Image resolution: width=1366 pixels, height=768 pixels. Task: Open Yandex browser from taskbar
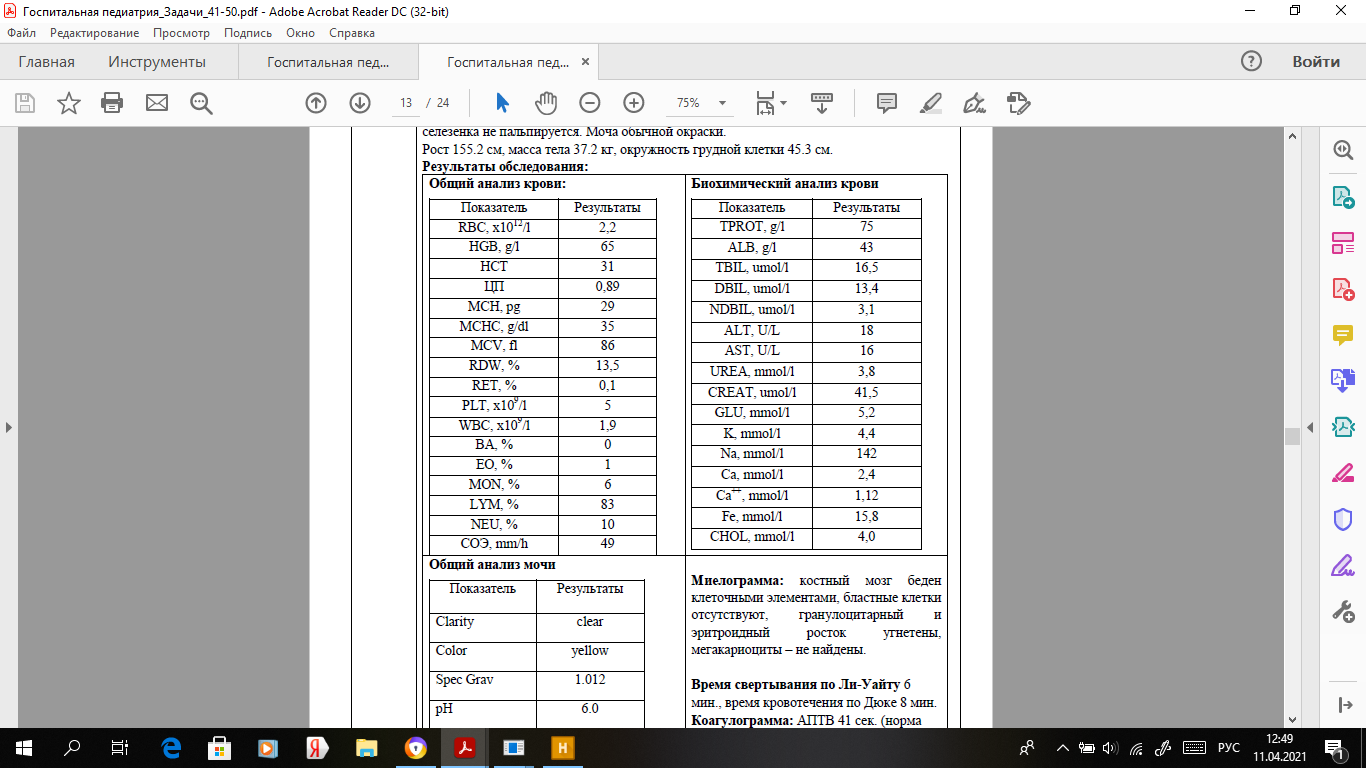[318, 747]
